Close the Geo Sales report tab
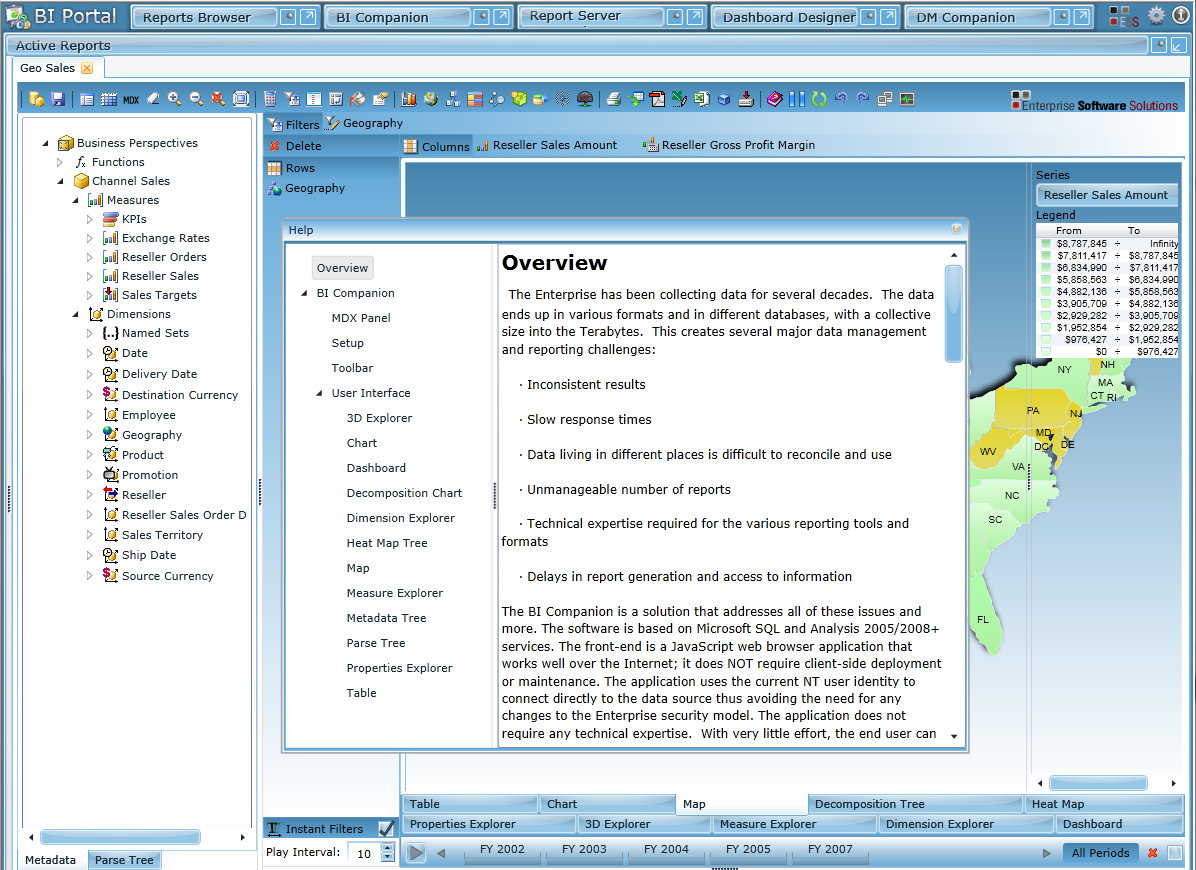Image resolution: width=1196 pixels, height=870 pixels. (87, 68)
